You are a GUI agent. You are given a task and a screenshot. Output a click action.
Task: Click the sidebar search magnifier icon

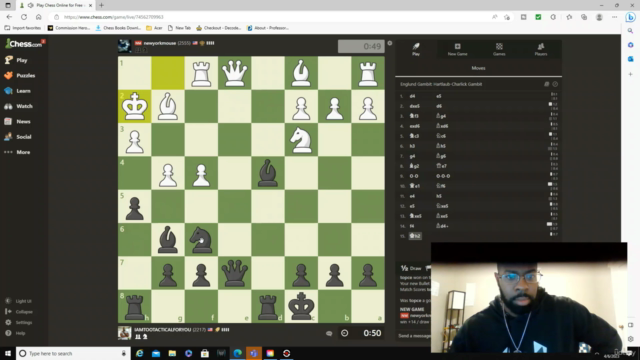[630, 31]
